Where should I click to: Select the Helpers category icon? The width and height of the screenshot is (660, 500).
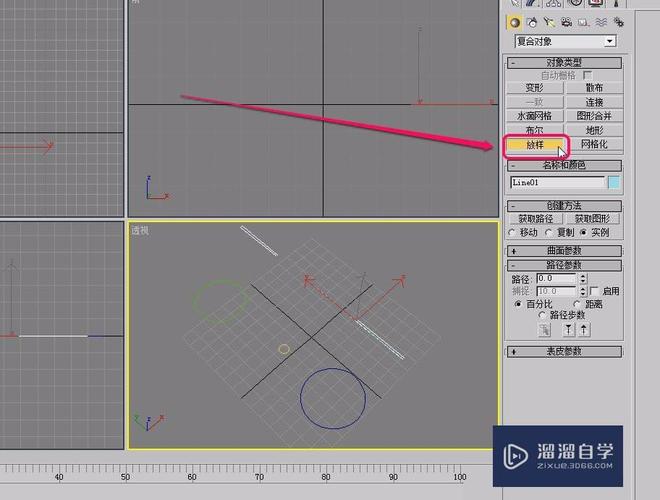point(584,22)
